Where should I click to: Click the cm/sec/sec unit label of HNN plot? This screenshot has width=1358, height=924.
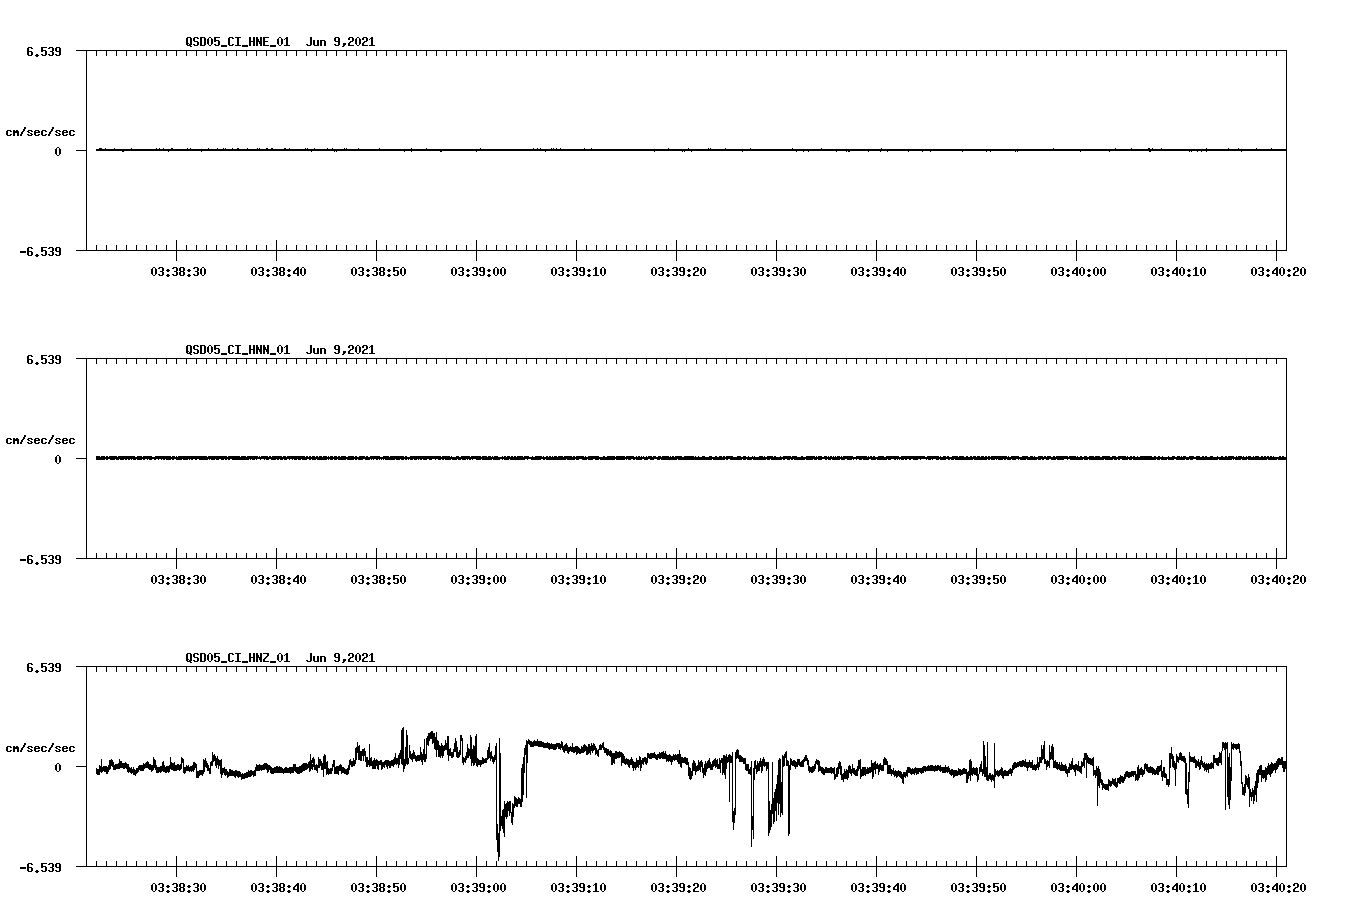pos(40,440)
